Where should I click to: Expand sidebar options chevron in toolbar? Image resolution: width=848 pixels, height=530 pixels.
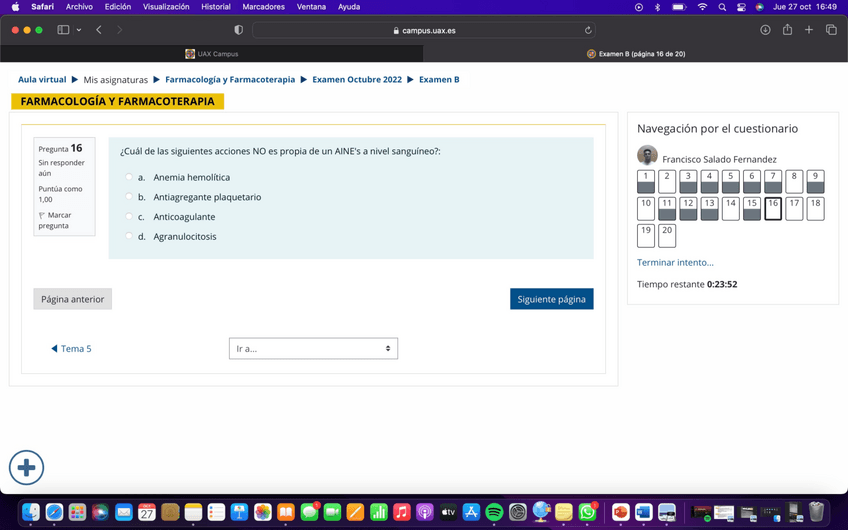(x=79, y=30)
